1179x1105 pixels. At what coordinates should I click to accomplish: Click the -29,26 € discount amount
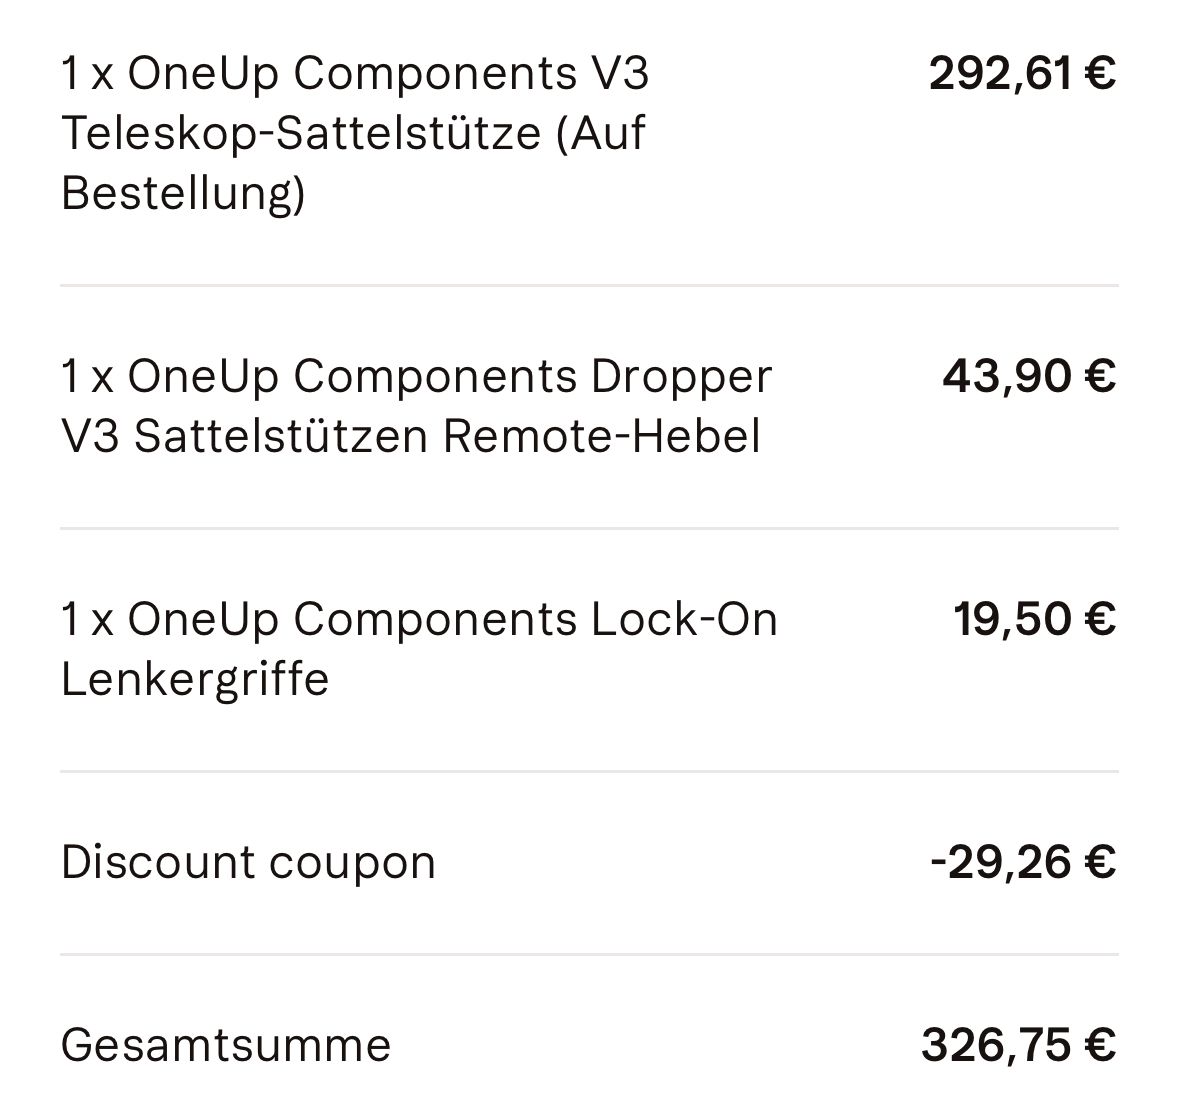[x=1022, y=863]
